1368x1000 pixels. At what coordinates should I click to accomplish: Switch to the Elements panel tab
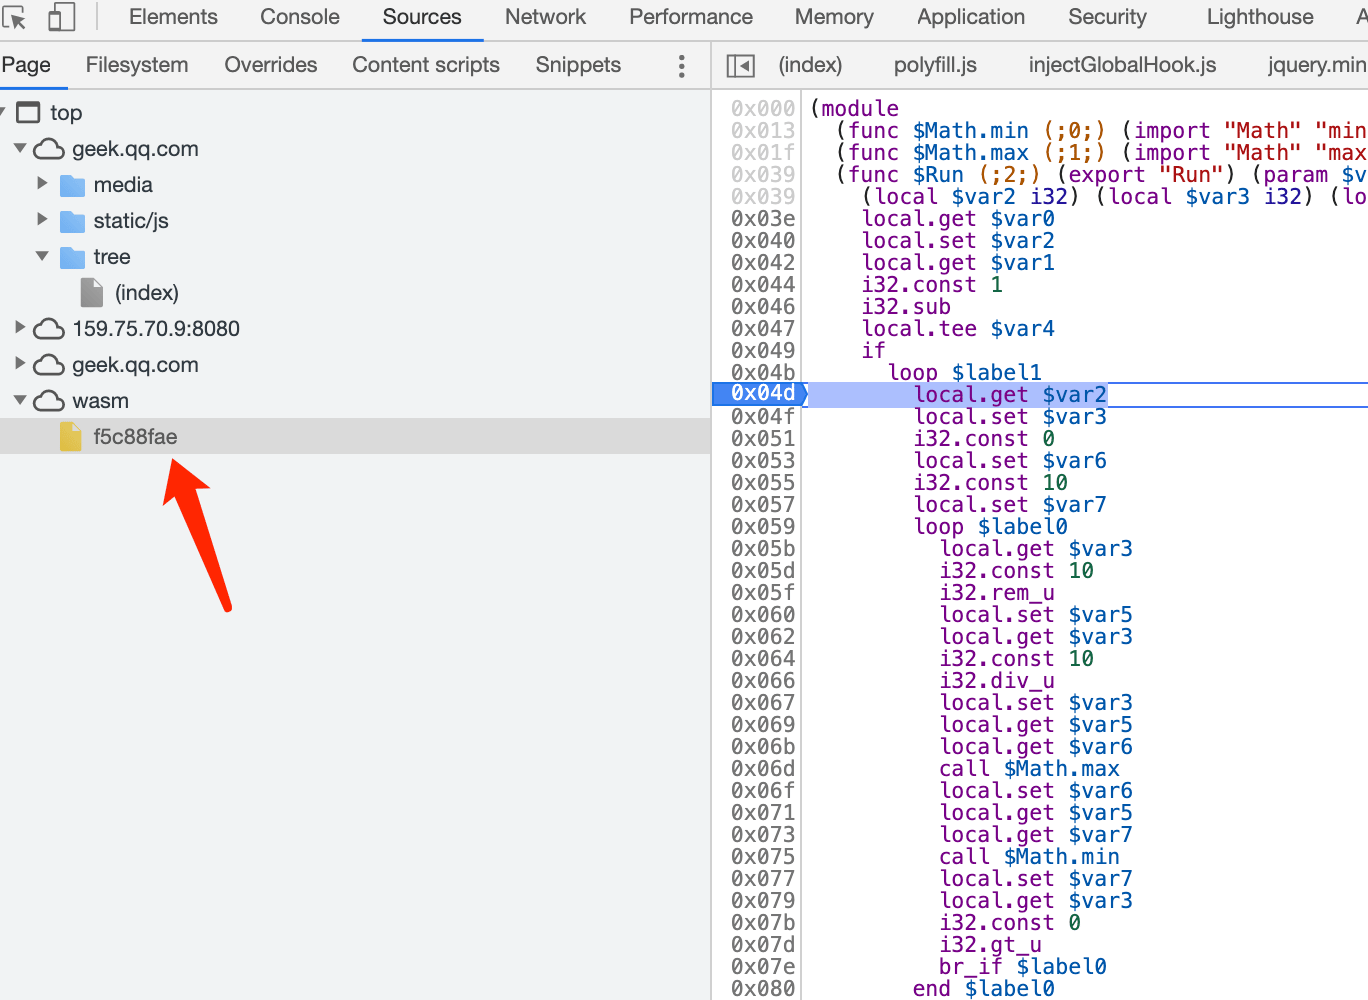pos(173,17)
